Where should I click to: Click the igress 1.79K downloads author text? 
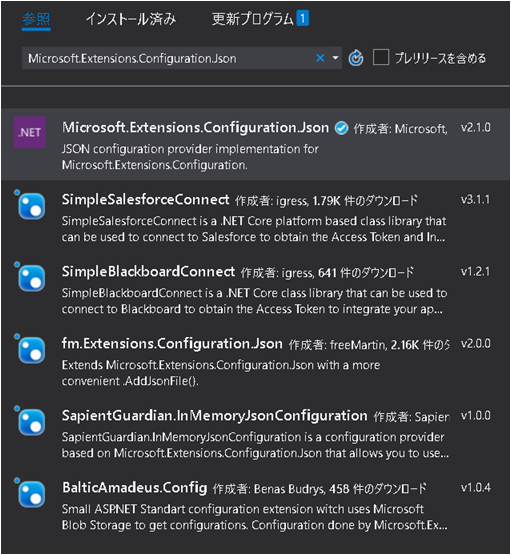click(x=326, y=201)
